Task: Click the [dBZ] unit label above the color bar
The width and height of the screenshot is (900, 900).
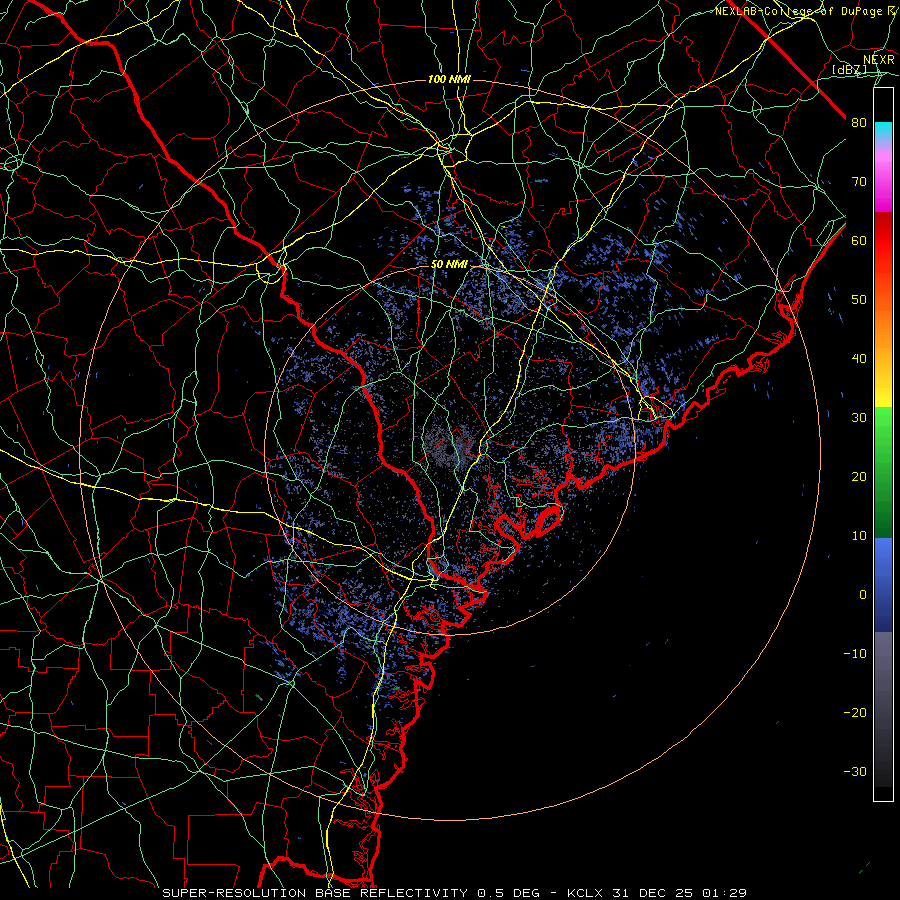Action: tap(849, 69)
